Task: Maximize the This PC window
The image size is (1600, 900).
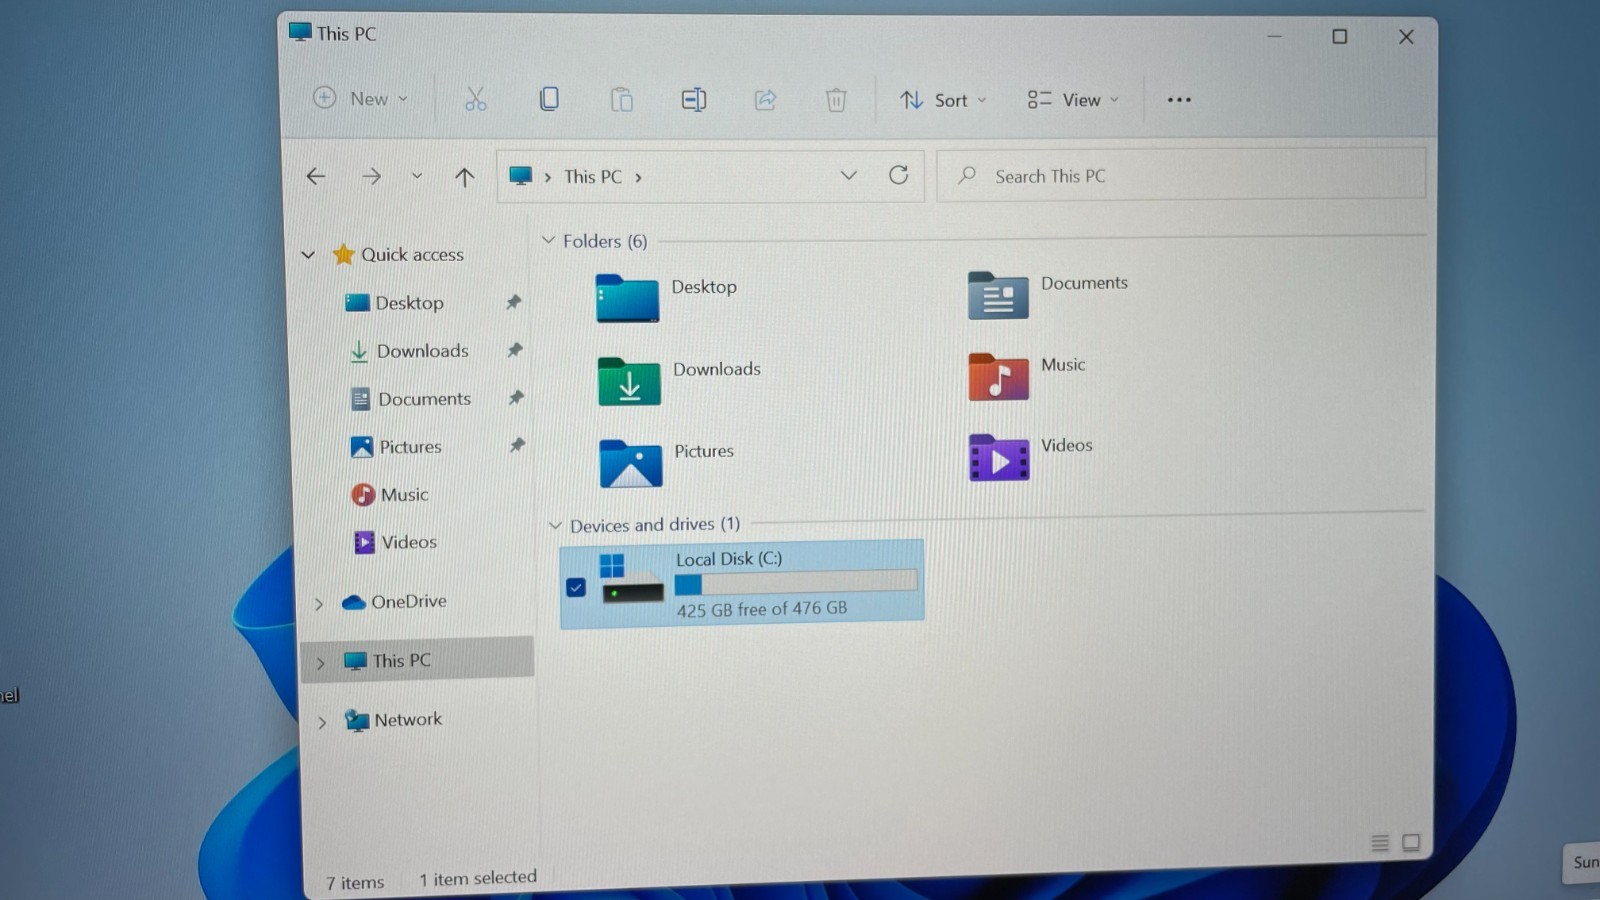Action: (1340, 37)
